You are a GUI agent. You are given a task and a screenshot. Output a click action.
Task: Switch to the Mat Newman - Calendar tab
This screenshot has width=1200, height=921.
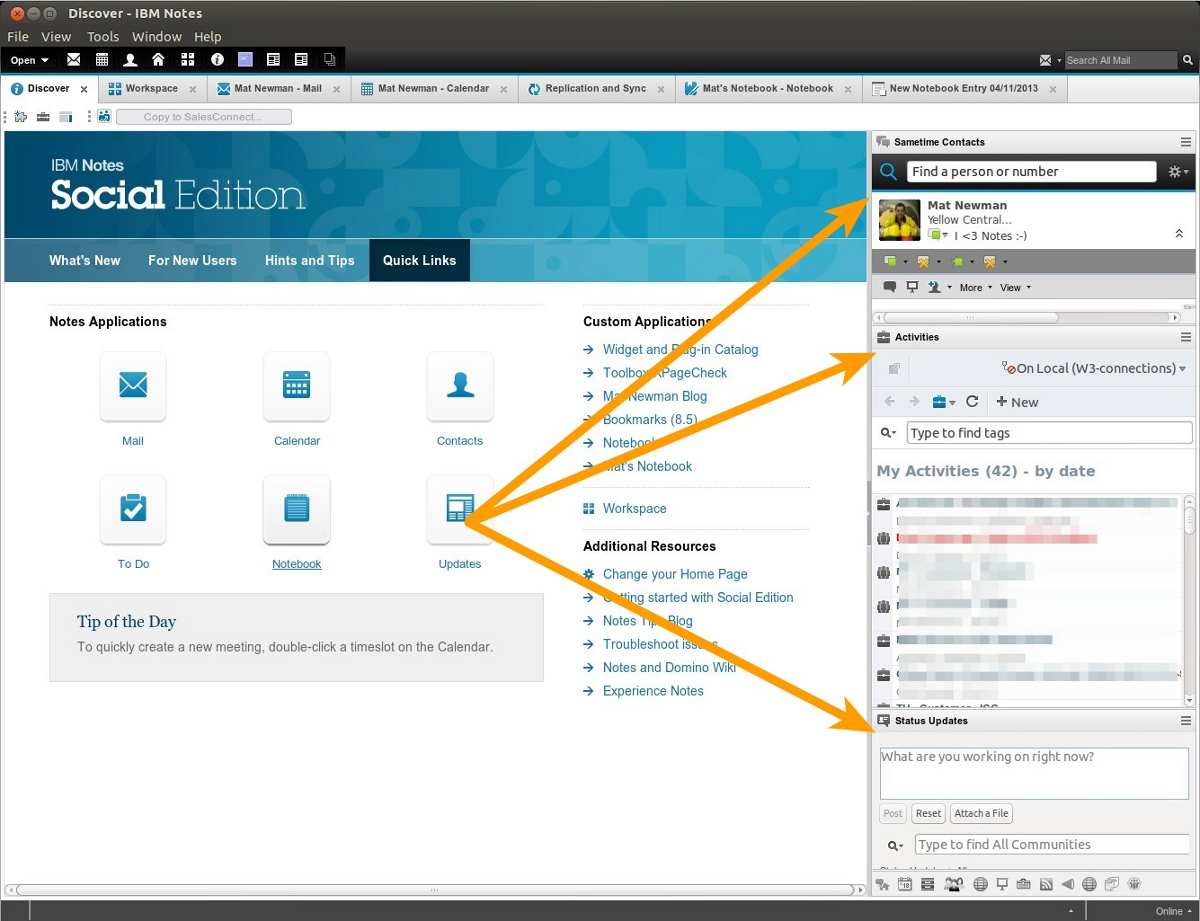click(x=432, y=88)
